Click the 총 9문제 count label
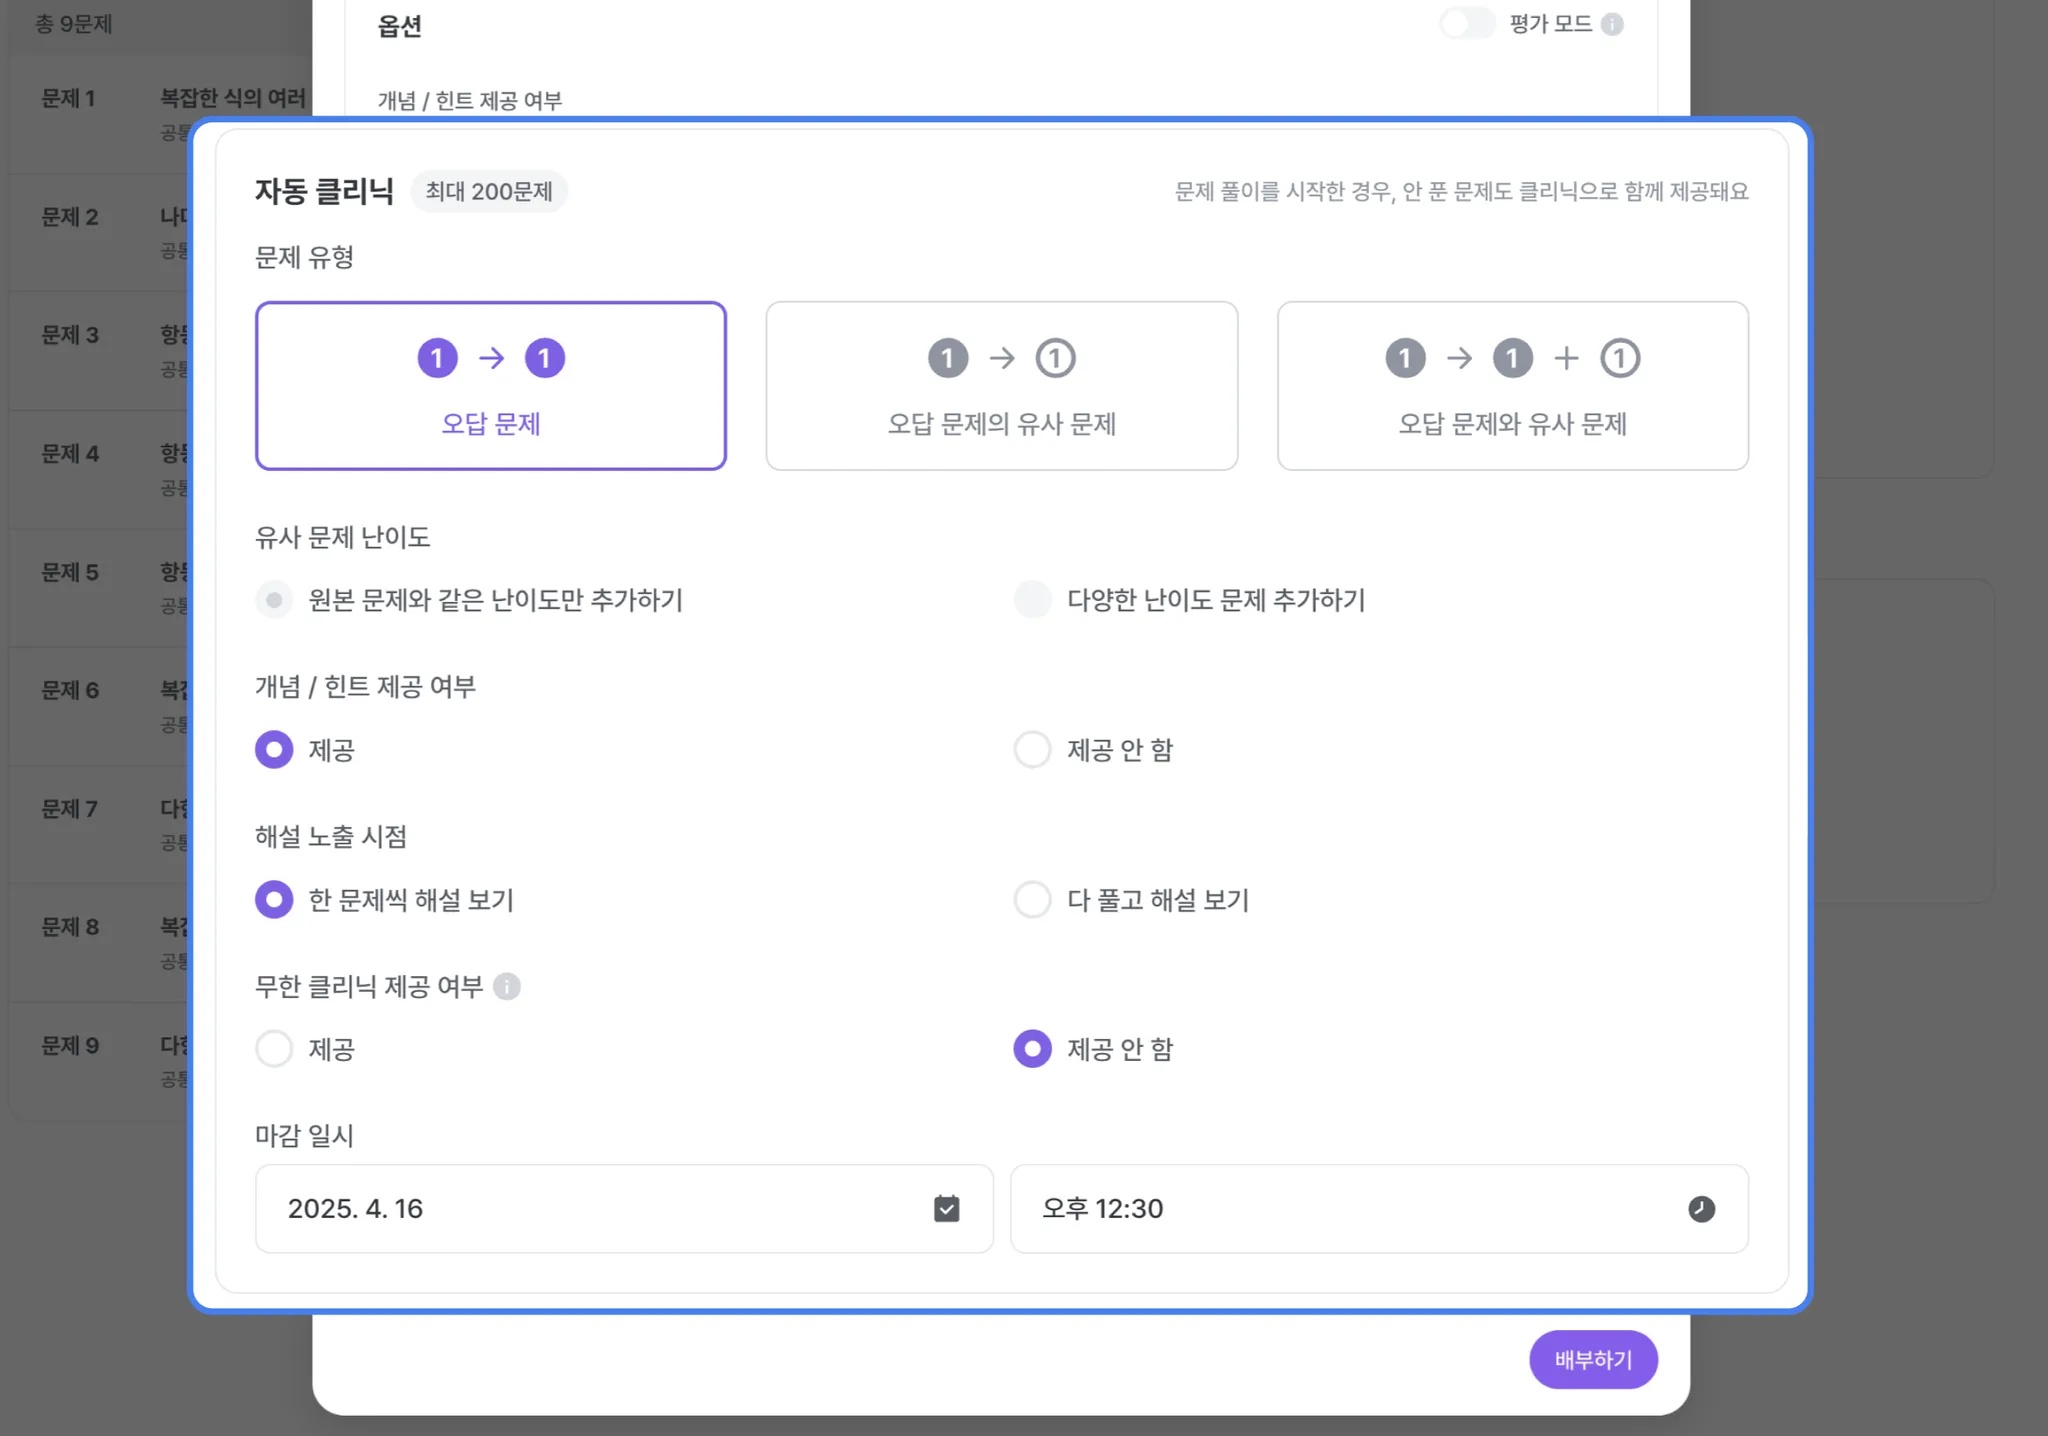 coord(73,24)
